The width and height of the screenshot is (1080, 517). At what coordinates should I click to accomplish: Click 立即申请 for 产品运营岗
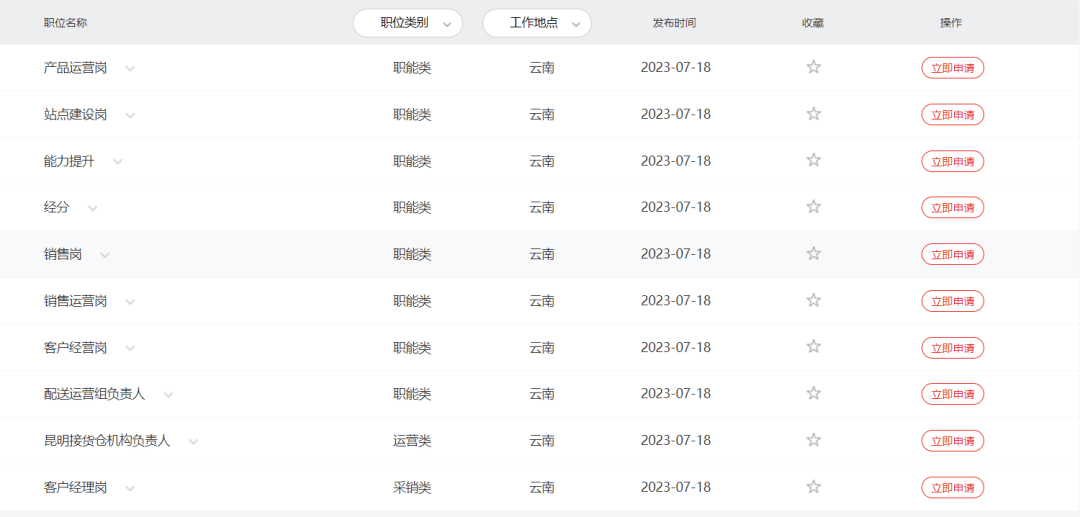coord(952,68)
